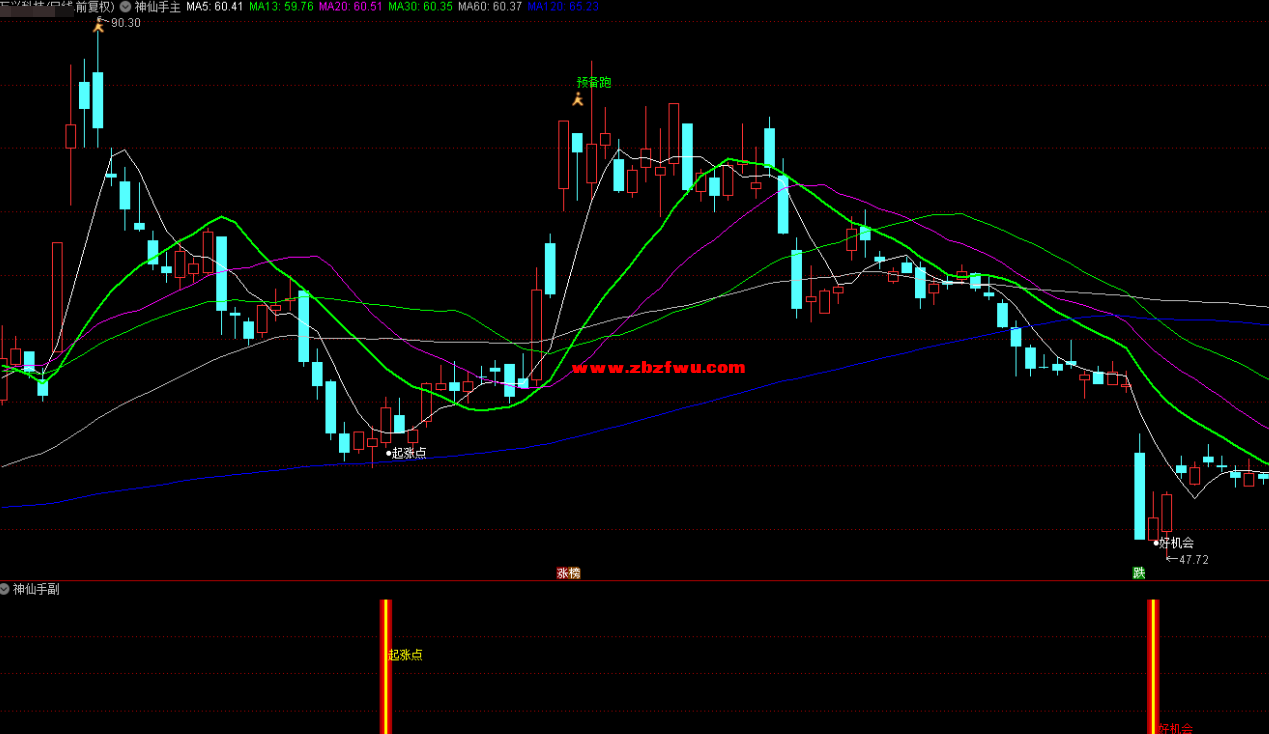
Task: Click the 好机会 signal bar in sub-chart
Action: point(1153,665)
